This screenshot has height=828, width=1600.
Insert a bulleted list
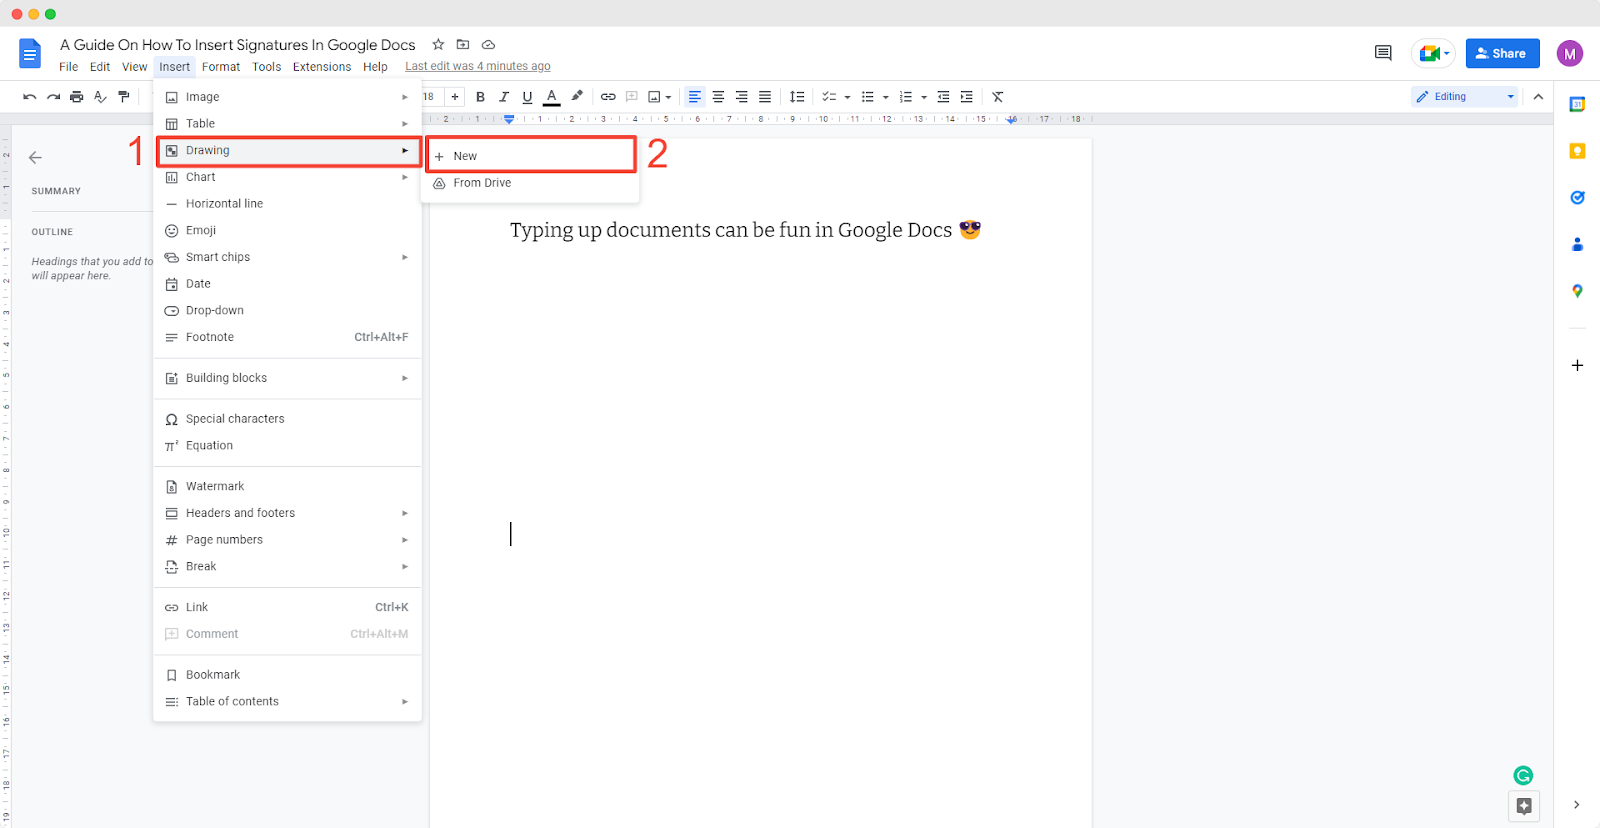(868, 97)
